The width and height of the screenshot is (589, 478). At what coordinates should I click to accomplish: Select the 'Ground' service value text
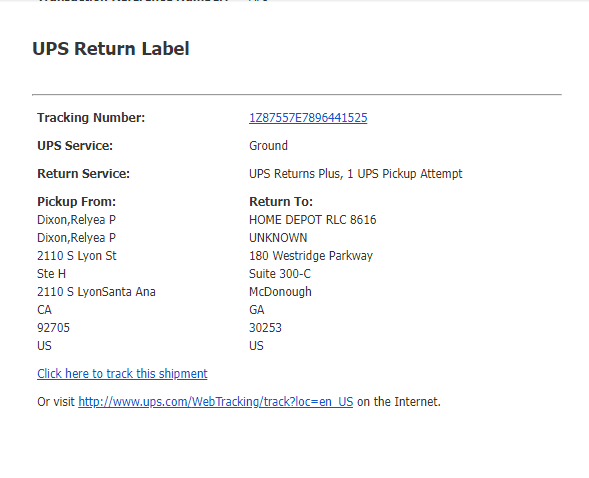pos(268,146)
